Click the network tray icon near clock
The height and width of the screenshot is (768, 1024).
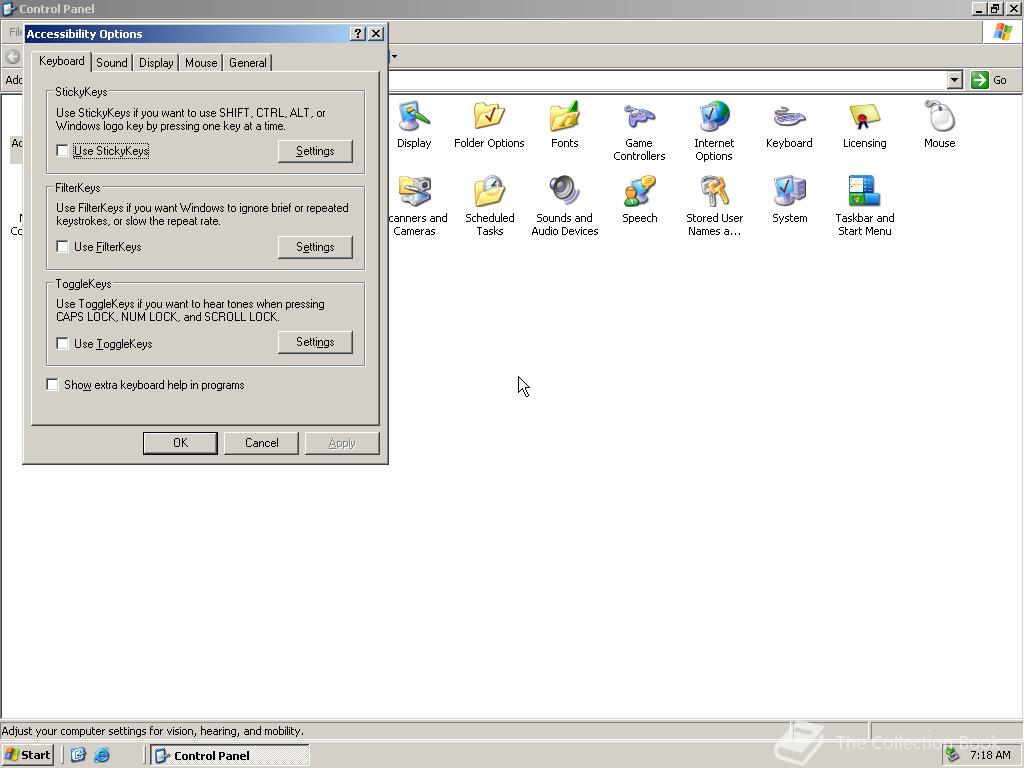[x=952, y=755]
